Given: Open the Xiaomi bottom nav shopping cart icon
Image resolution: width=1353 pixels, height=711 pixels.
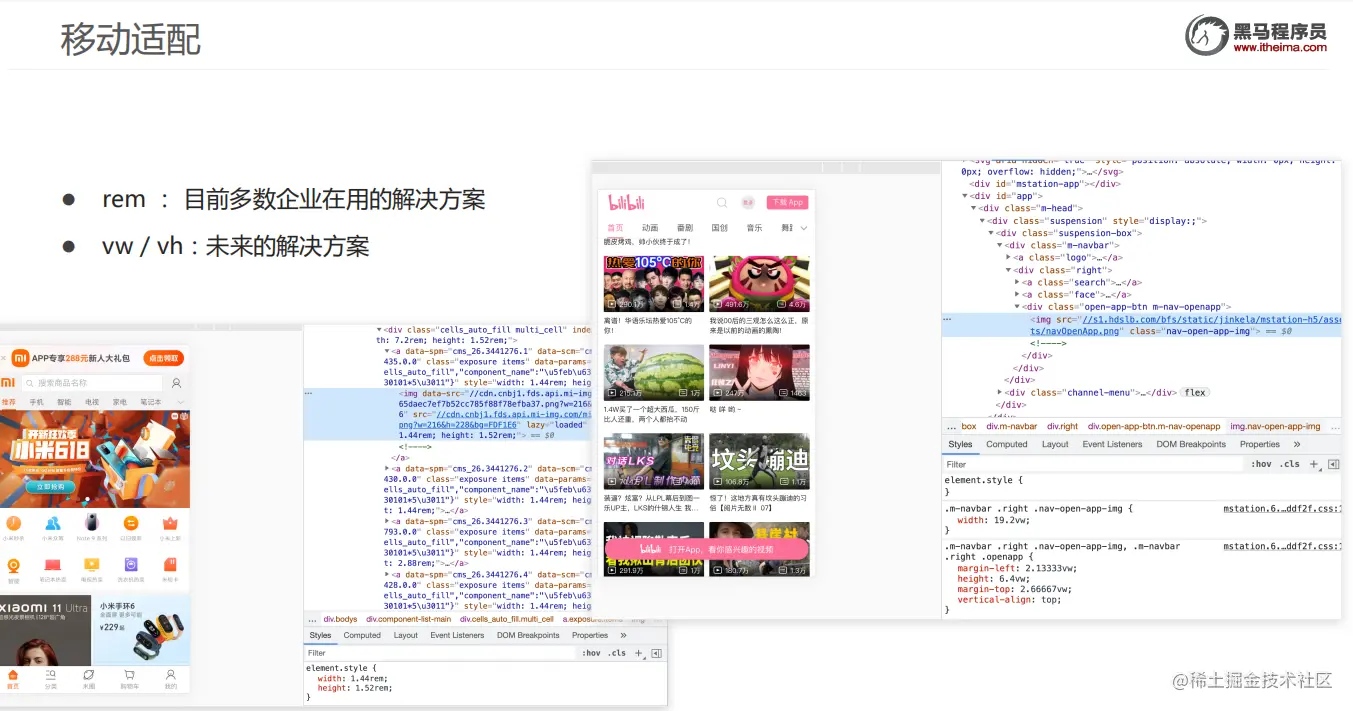Looking at the screenshot, I should click(x=129, y=675).
